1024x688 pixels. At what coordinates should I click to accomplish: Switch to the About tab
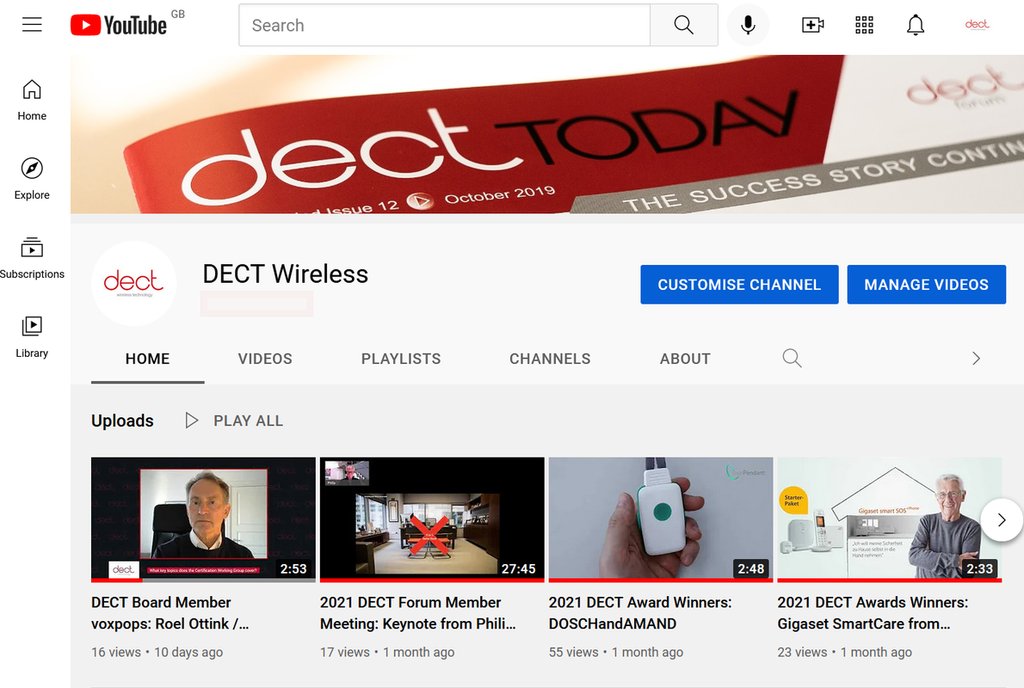(685, 358)
